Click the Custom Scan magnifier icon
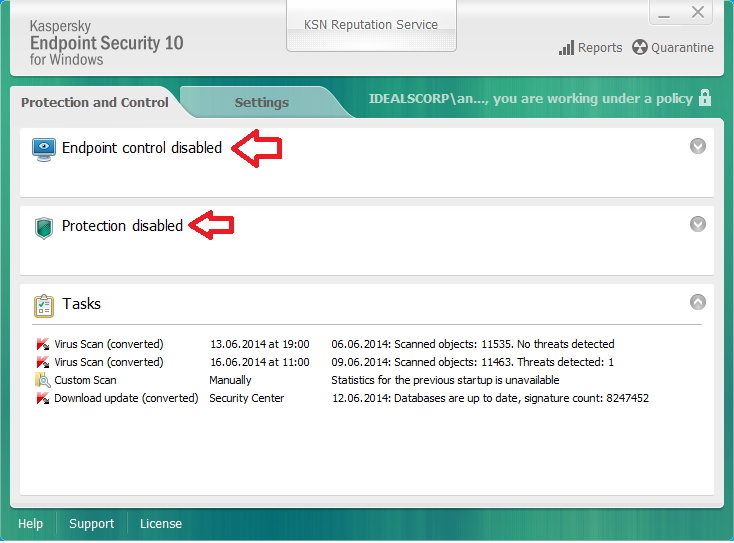 (x=43, y=380)
